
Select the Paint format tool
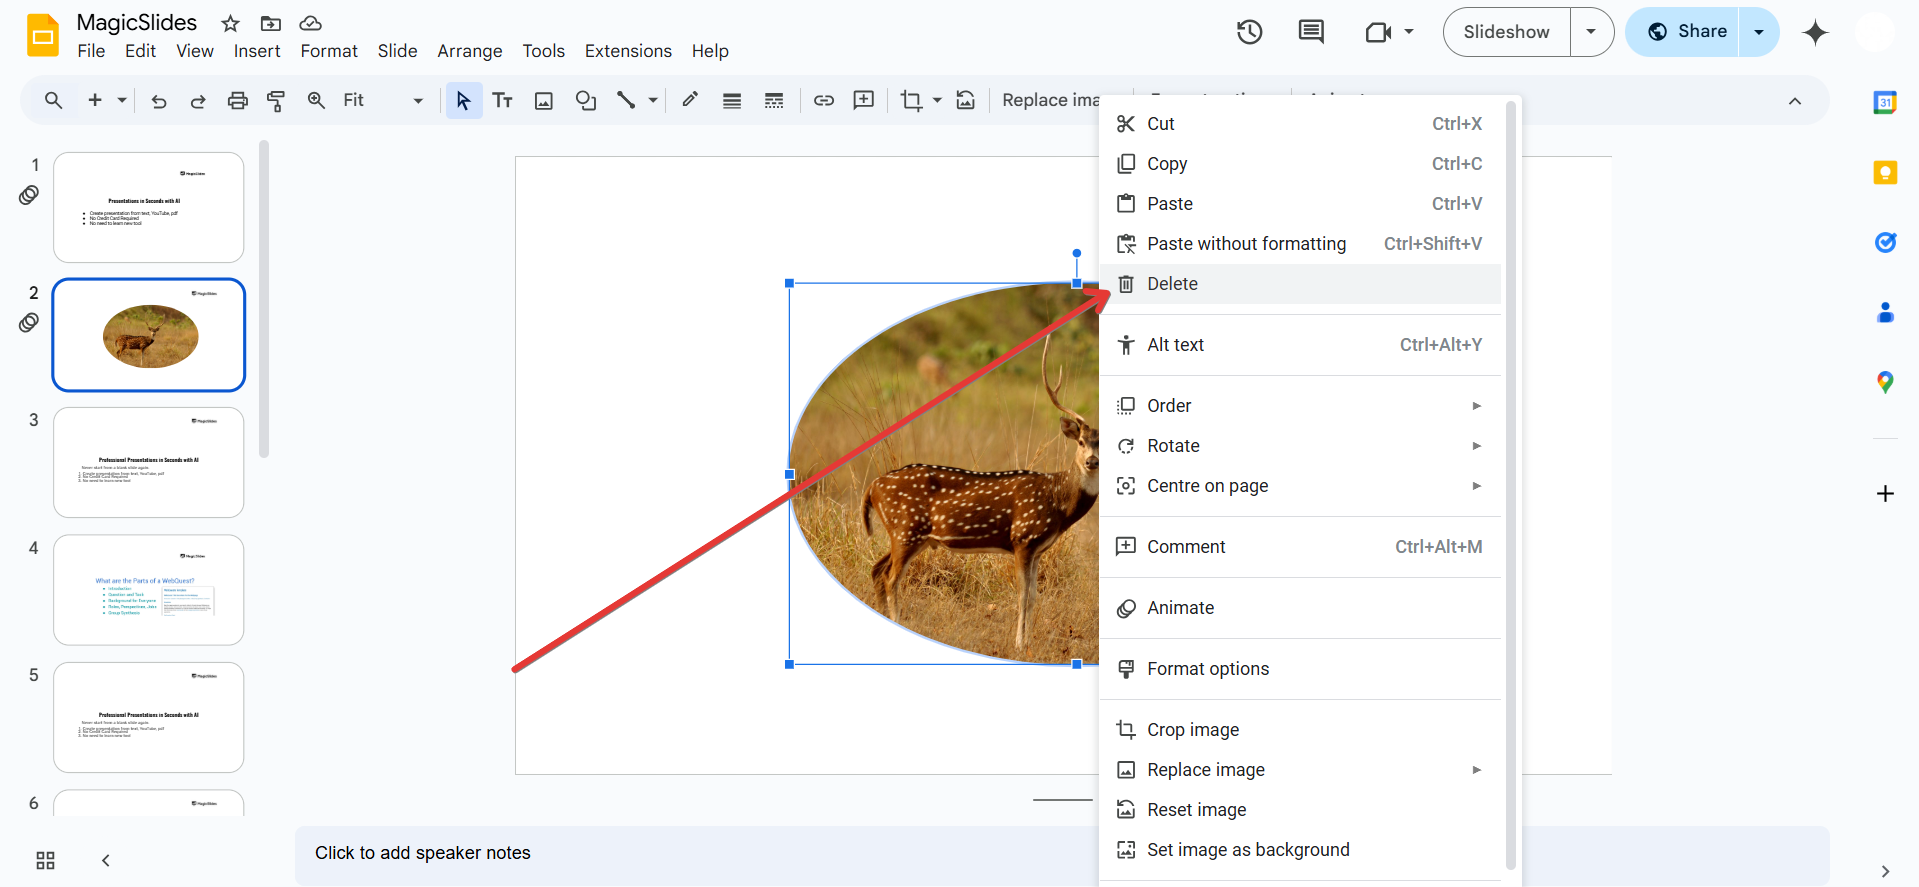click(276, 100)
